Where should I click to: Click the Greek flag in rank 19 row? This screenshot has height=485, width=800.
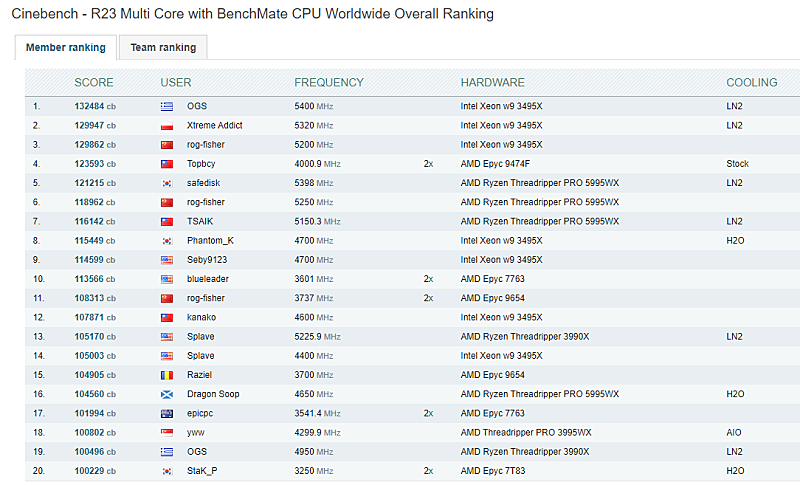coord(167,452)
